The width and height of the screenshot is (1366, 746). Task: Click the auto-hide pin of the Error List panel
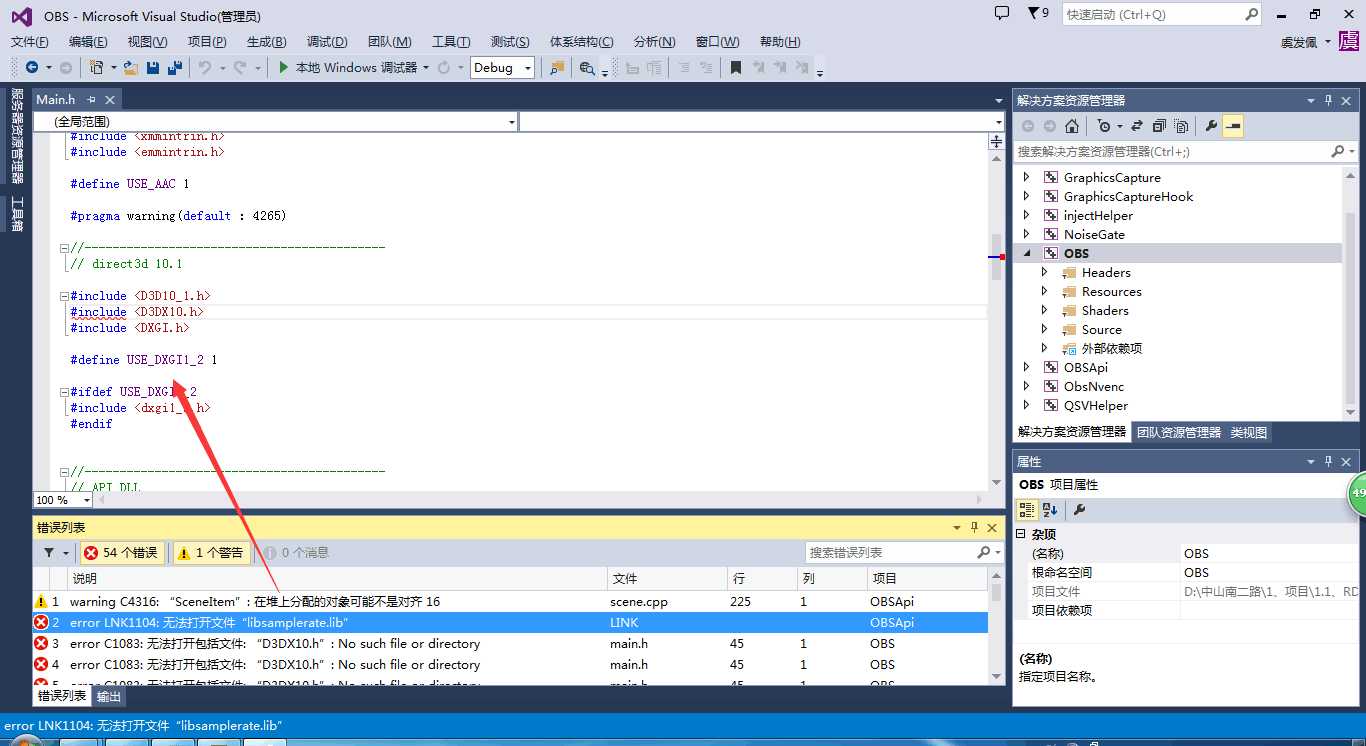point(974,527)
